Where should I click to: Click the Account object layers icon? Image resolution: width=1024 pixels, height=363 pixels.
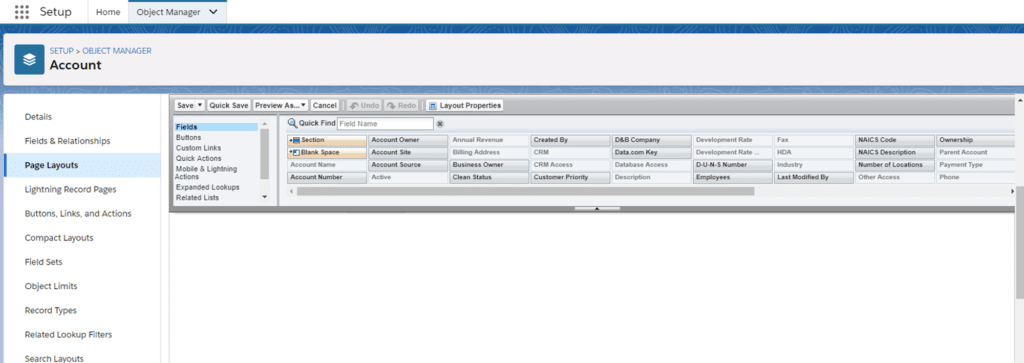[x=29, y=59]
